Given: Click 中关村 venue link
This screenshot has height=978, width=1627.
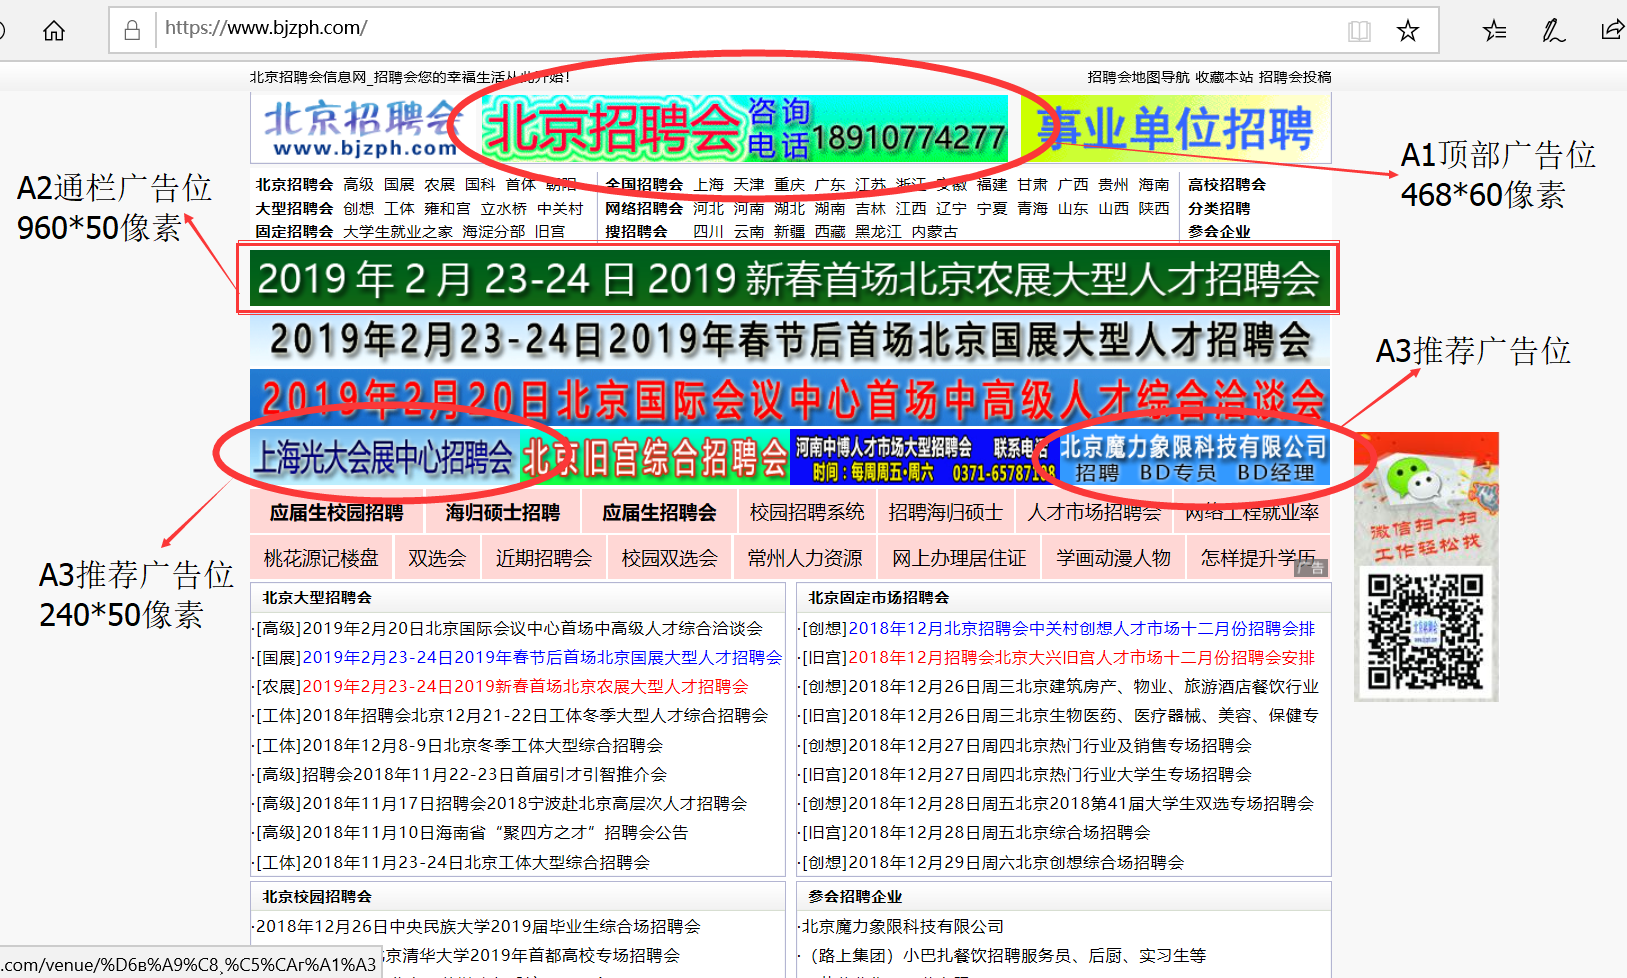Looking at the screenshot, I should [560, 209].
